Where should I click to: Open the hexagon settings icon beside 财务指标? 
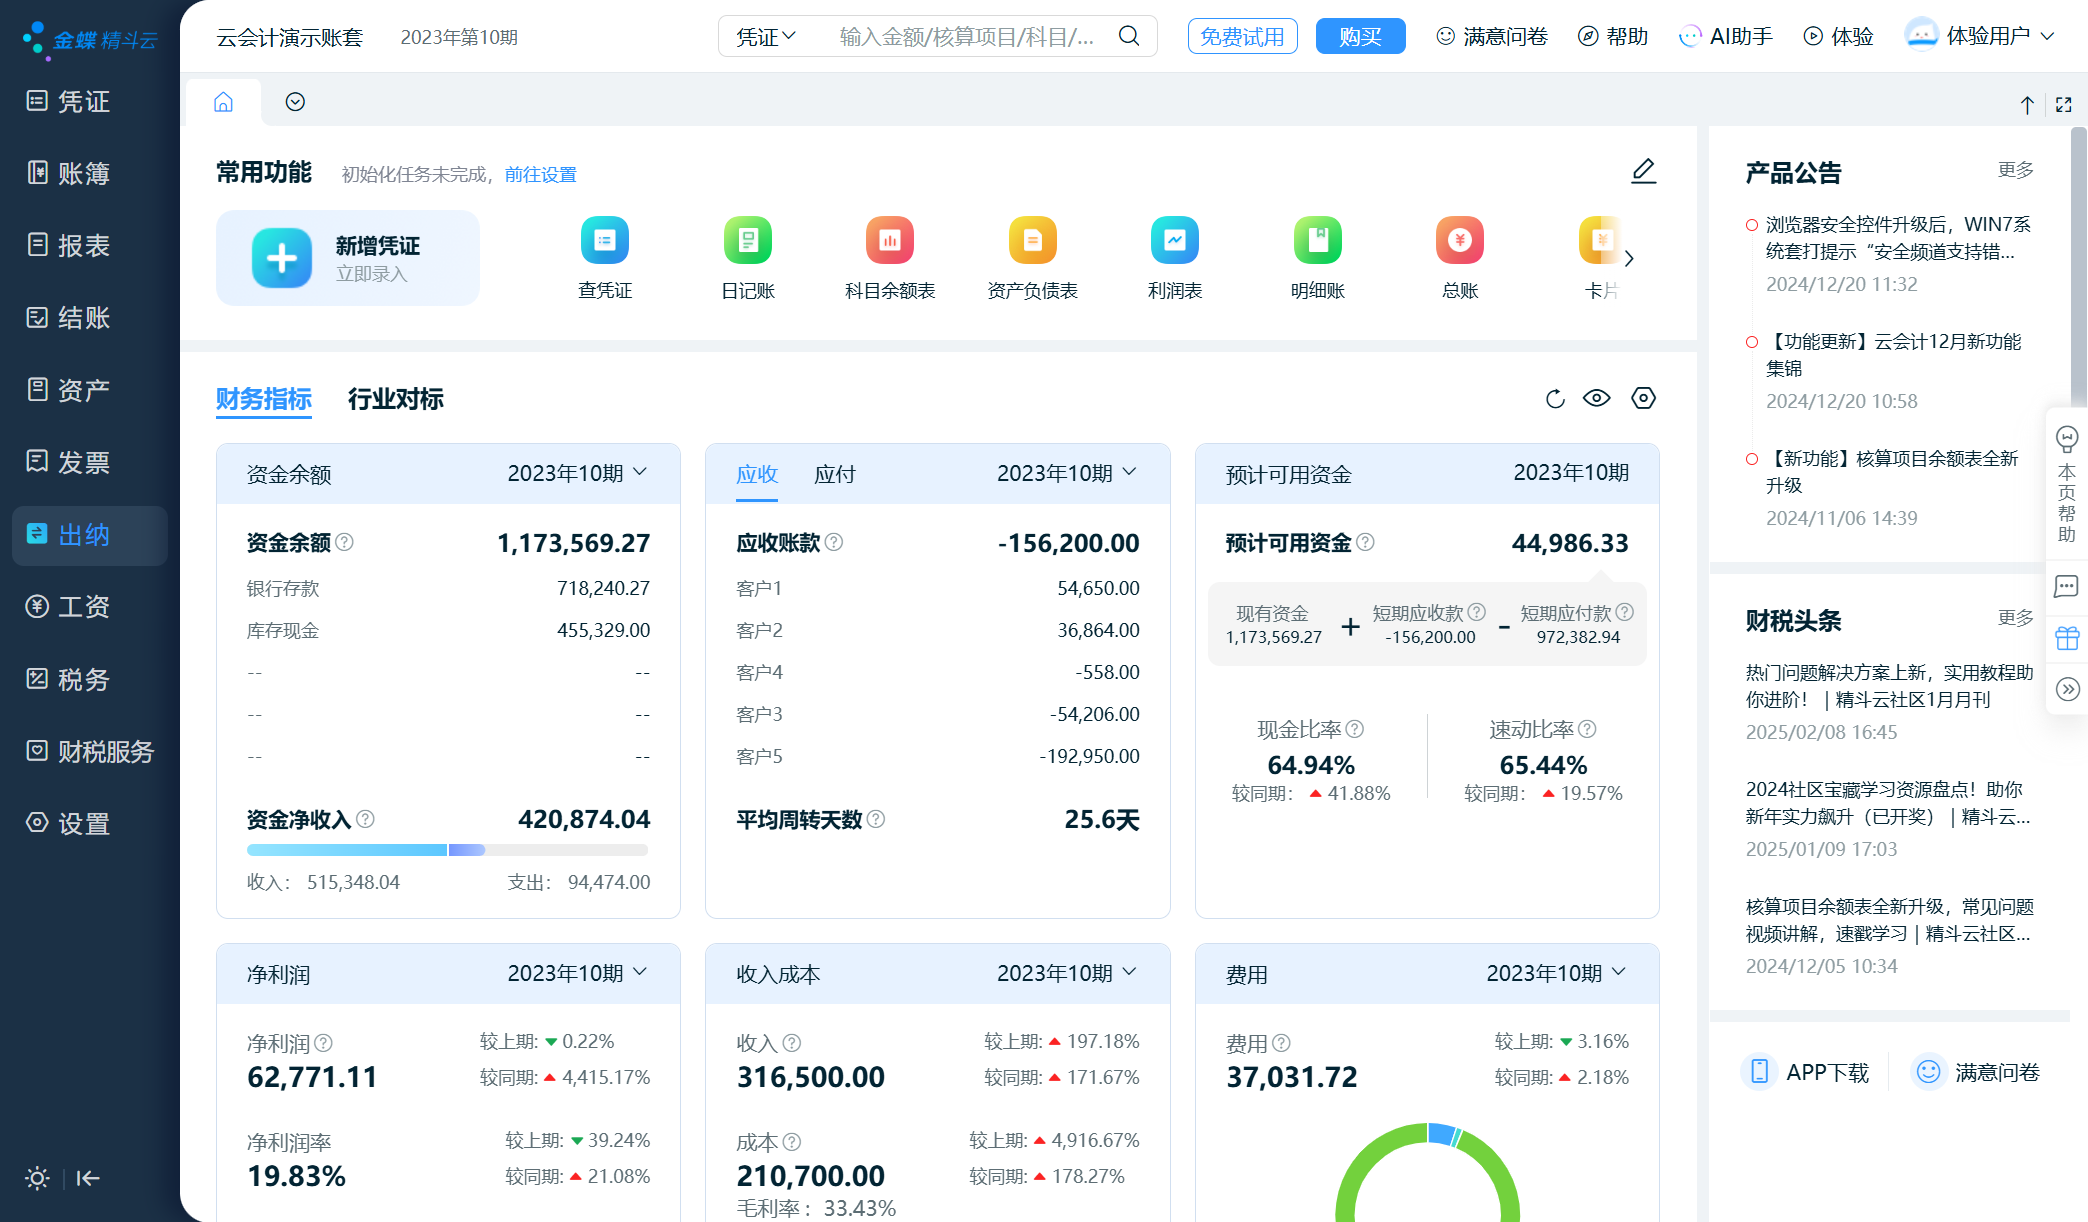pyautogui.click(x=1643, y=398)
